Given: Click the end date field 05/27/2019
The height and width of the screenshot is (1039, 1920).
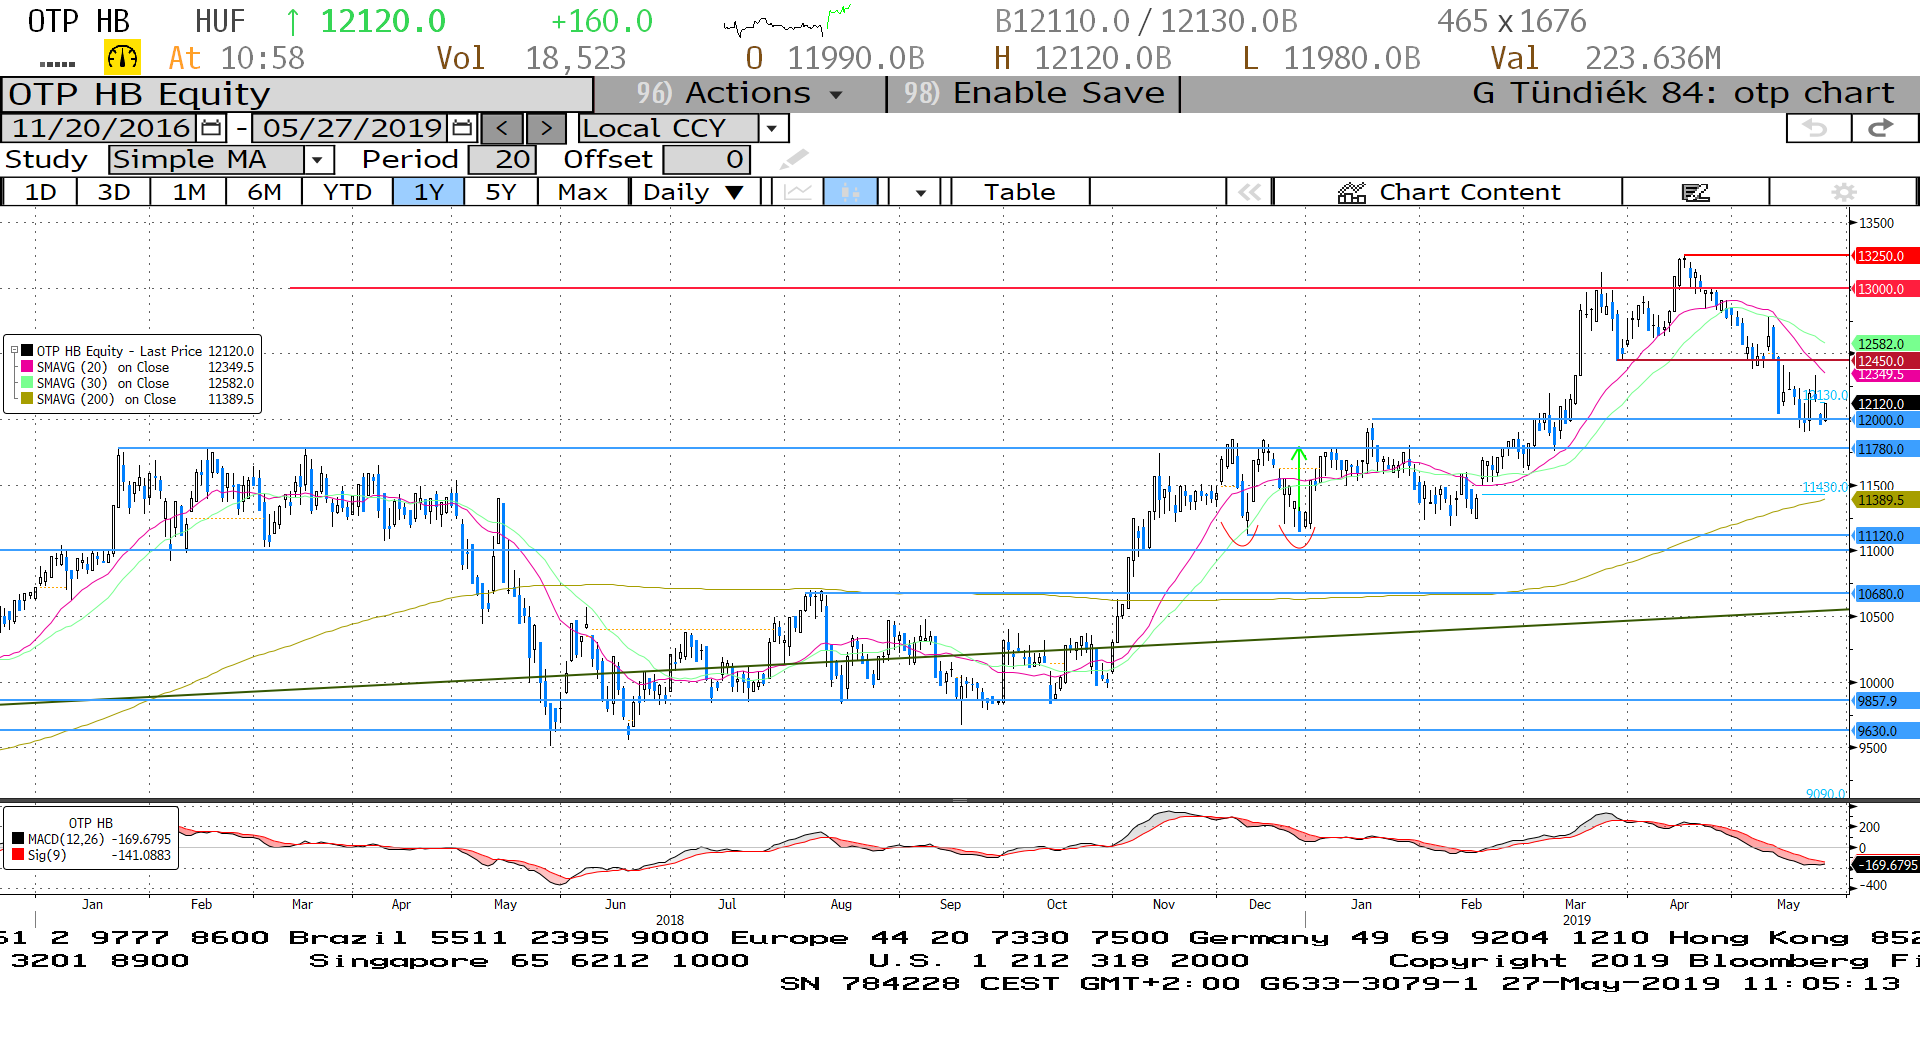Looking at the screenshot, I should point(352,128).
